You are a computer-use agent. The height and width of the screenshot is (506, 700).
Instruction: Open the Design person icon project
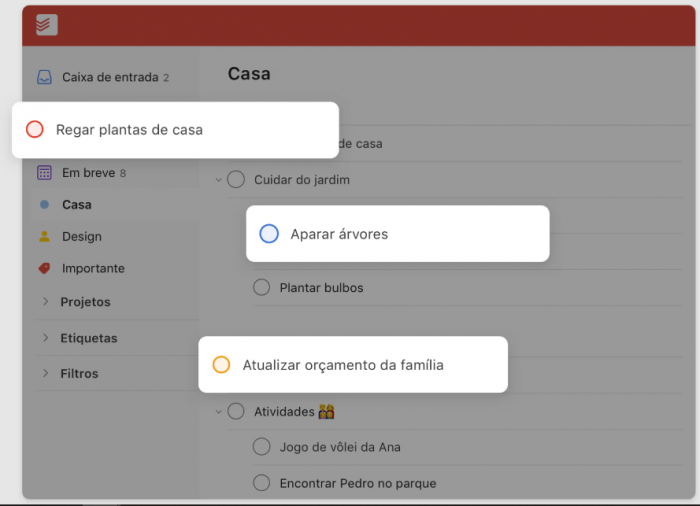point(44,236)
